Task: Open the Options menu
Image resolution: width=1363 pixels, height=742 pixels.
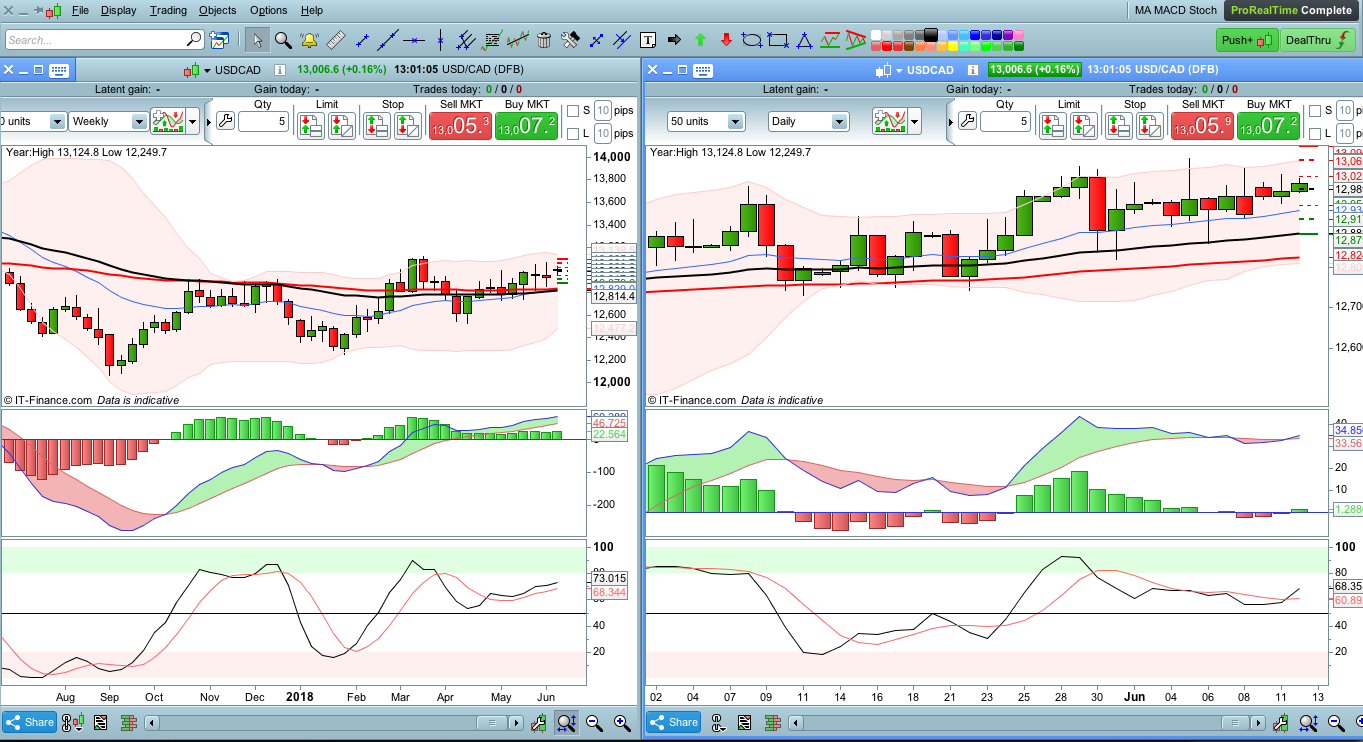Action: point(269,10)
